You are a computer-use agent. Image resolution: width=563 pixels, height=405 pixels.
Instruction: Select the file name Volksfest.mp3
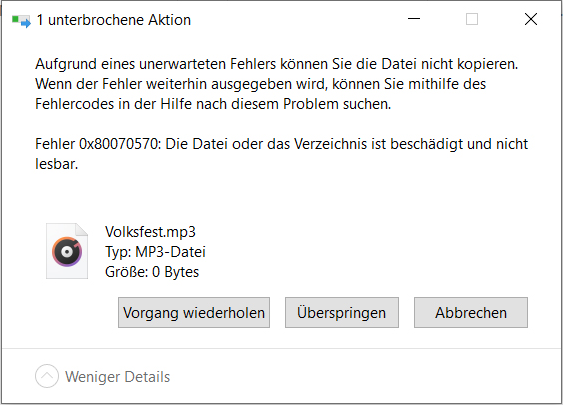[150, 232]
